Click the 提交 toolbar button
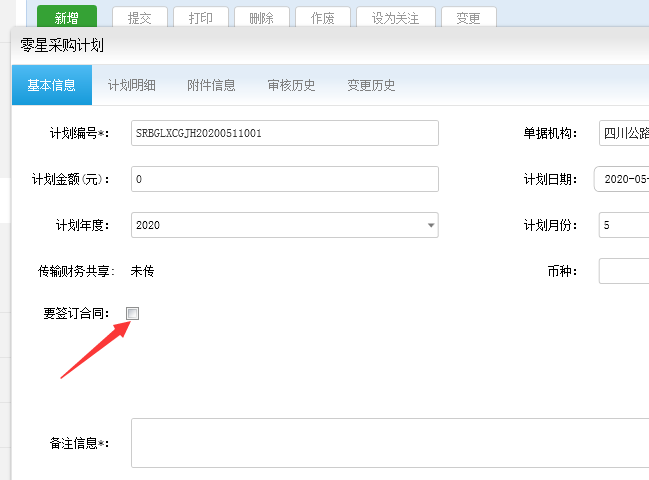This screenshot has height=480, width=649. coord(139,18)
